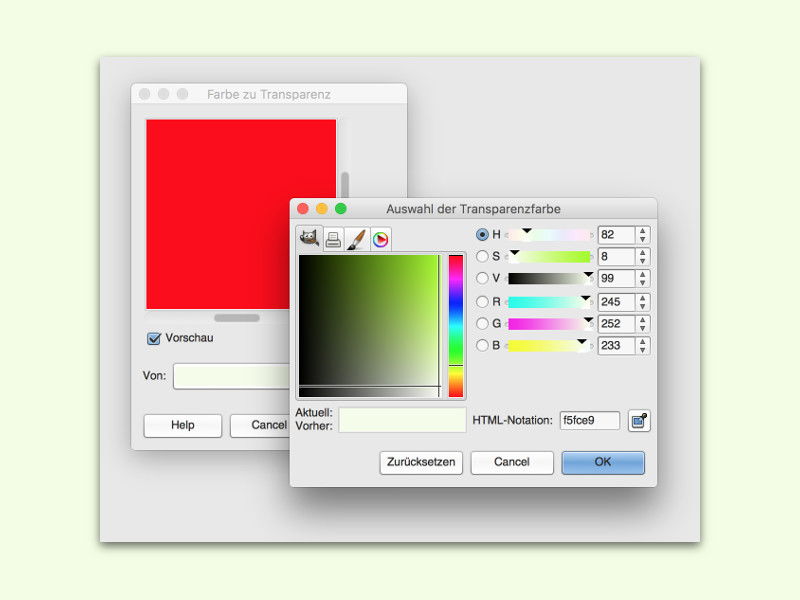
Task: Click the S value field showing 8
Action: [616, 256]
